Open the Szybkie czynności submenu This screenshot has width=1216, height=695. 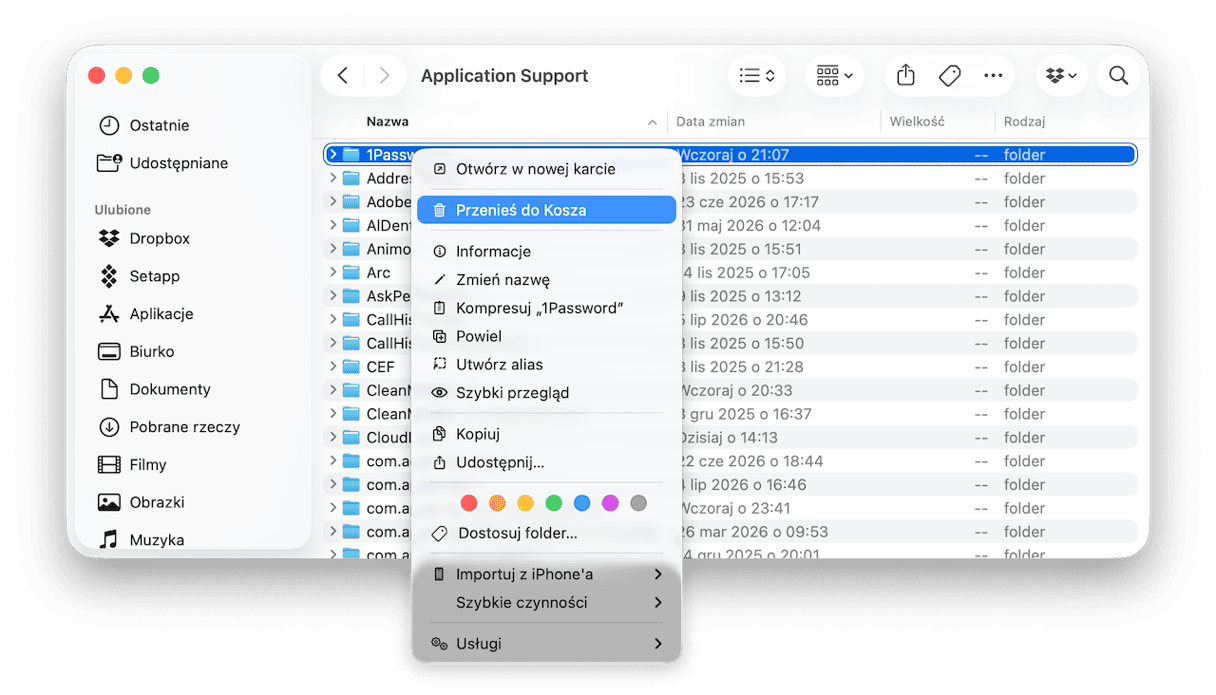546,603
